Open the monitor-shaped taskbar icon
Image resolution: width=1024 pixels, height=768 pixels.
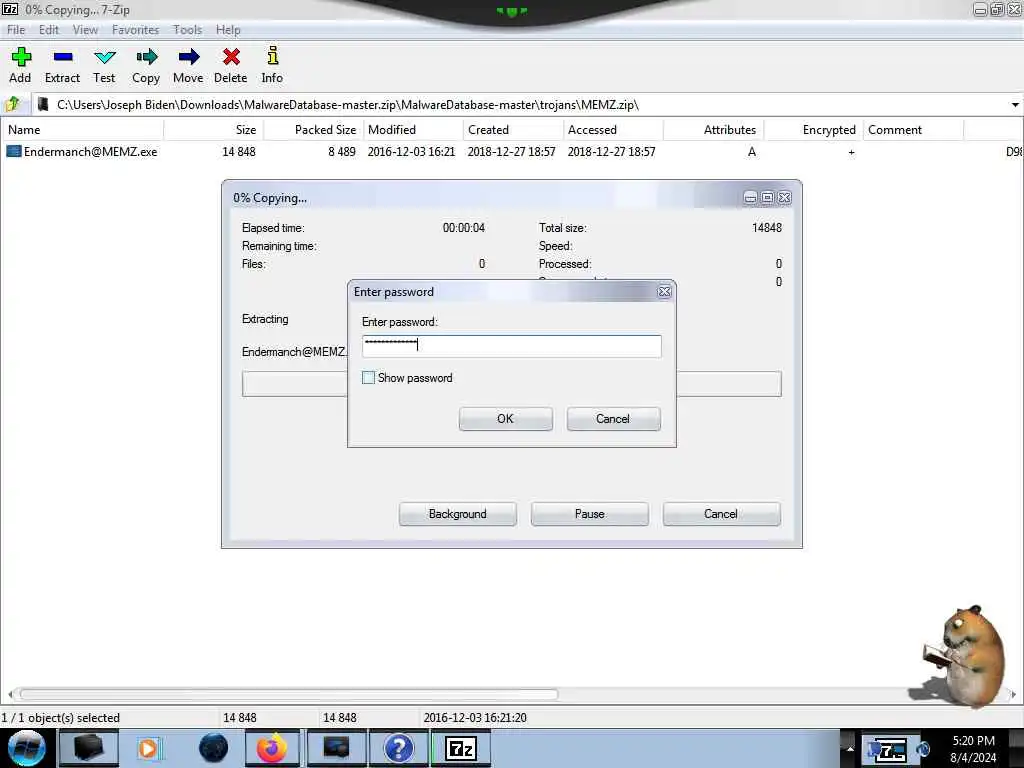click(x=336, y=748)
